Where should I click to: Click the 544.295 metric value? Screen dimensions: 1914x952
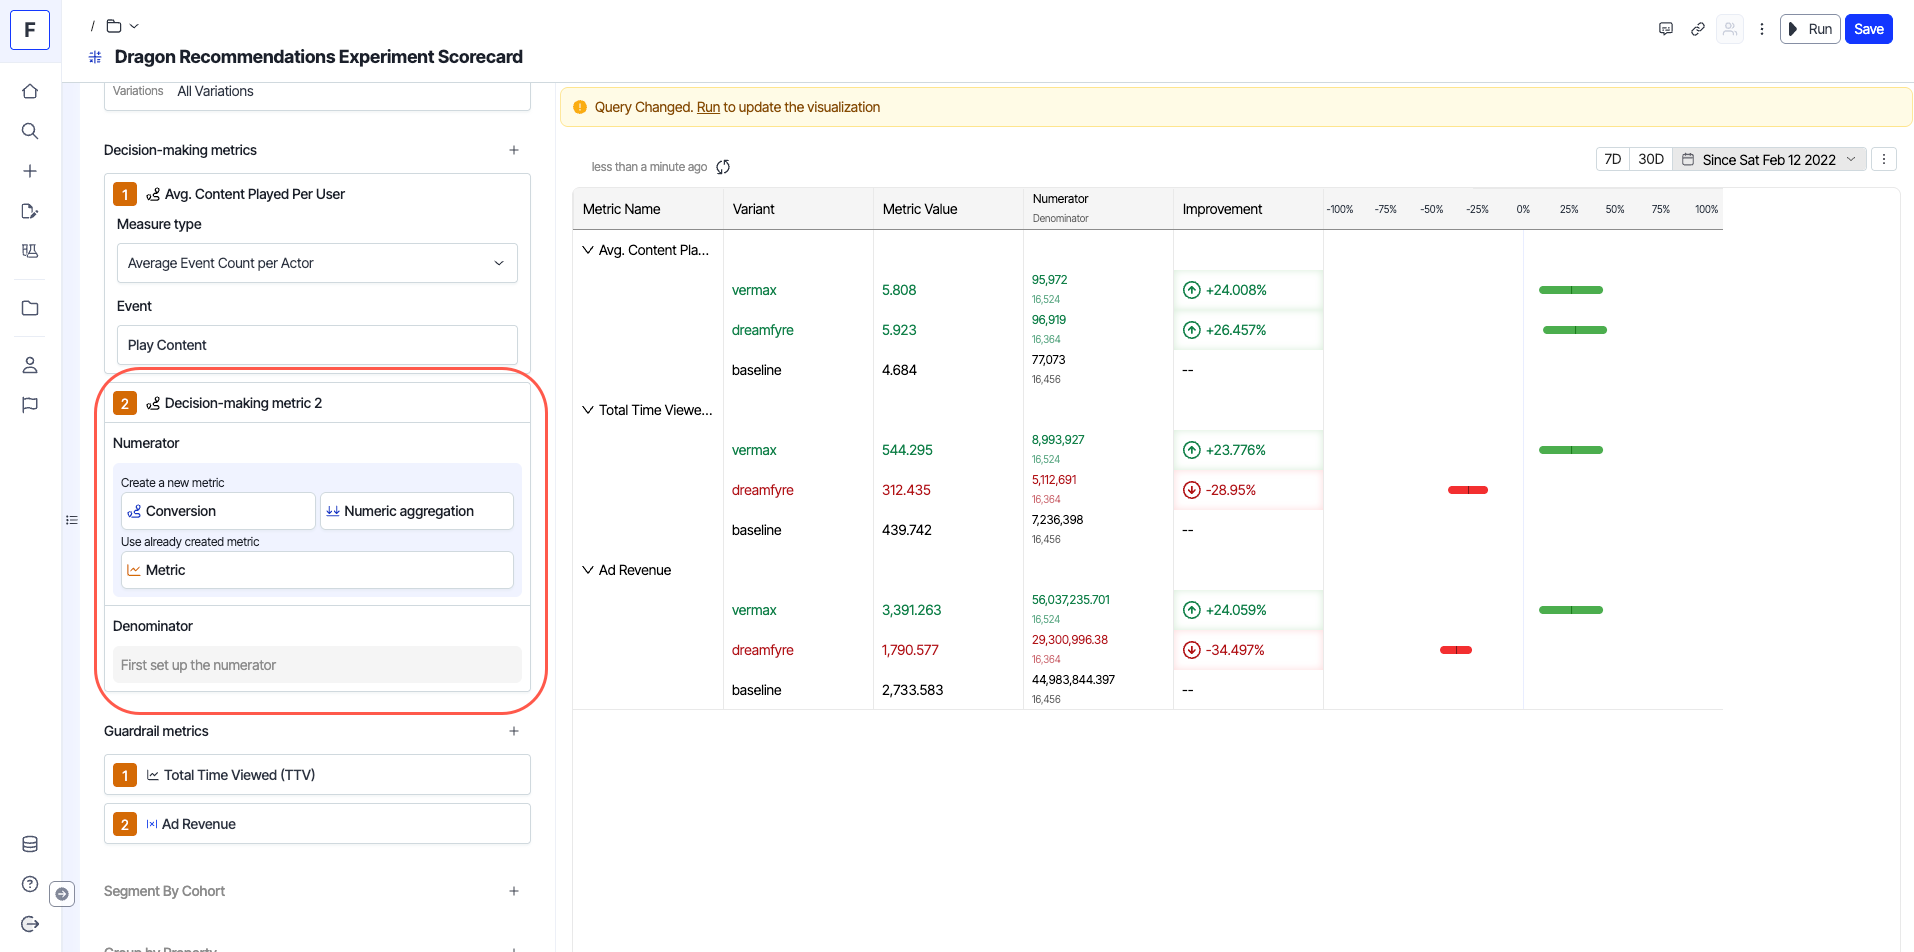pyautogui.click(x=907, y=450)
